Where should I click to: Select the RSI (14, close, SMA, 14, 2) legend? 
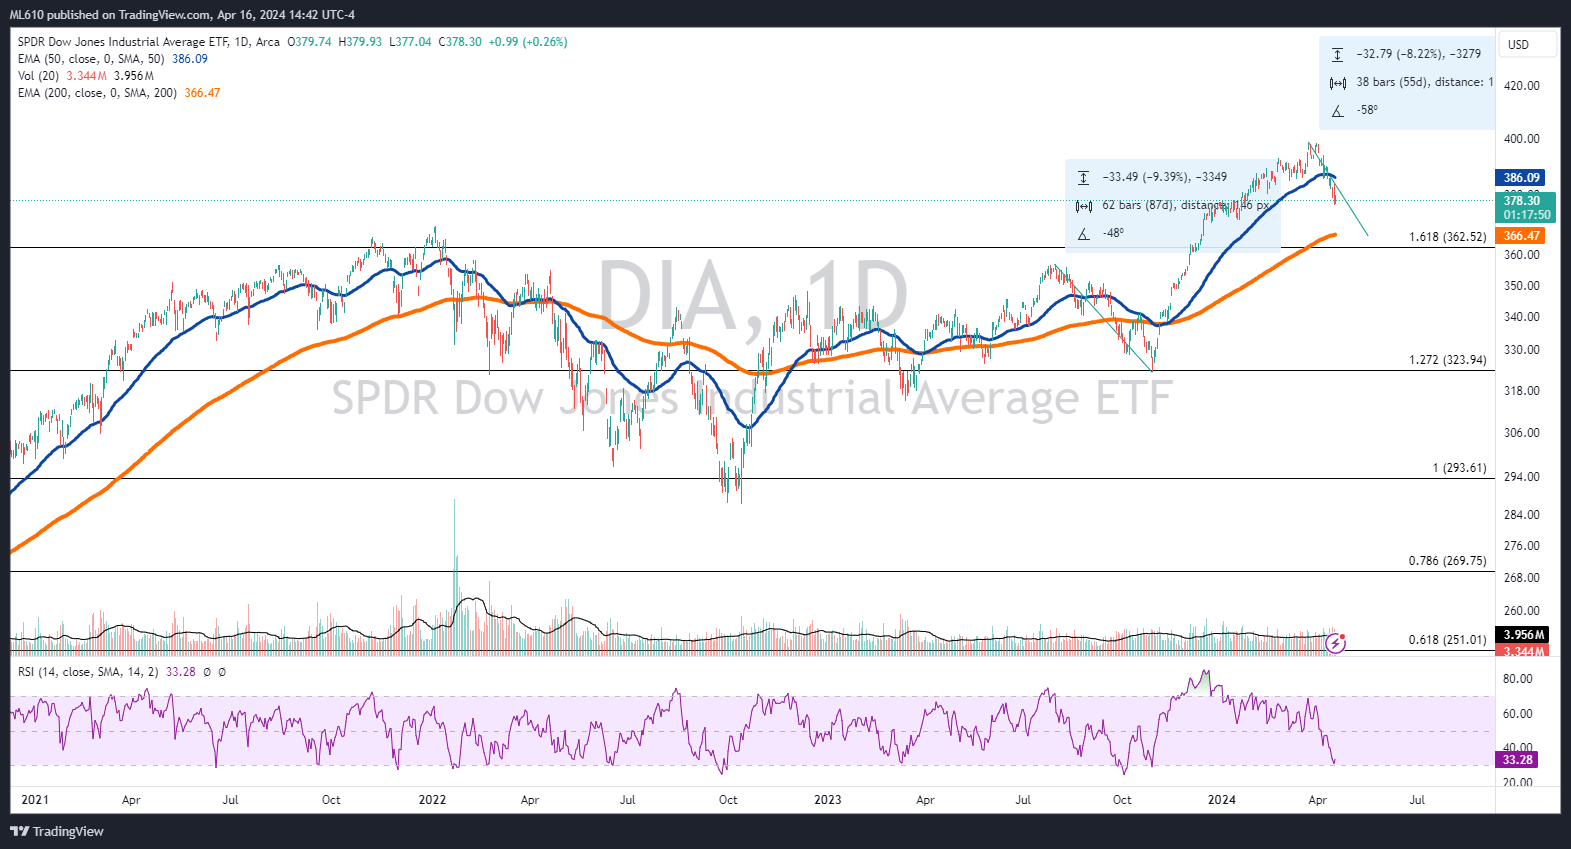pyautogui.click(x=88, y=672)
